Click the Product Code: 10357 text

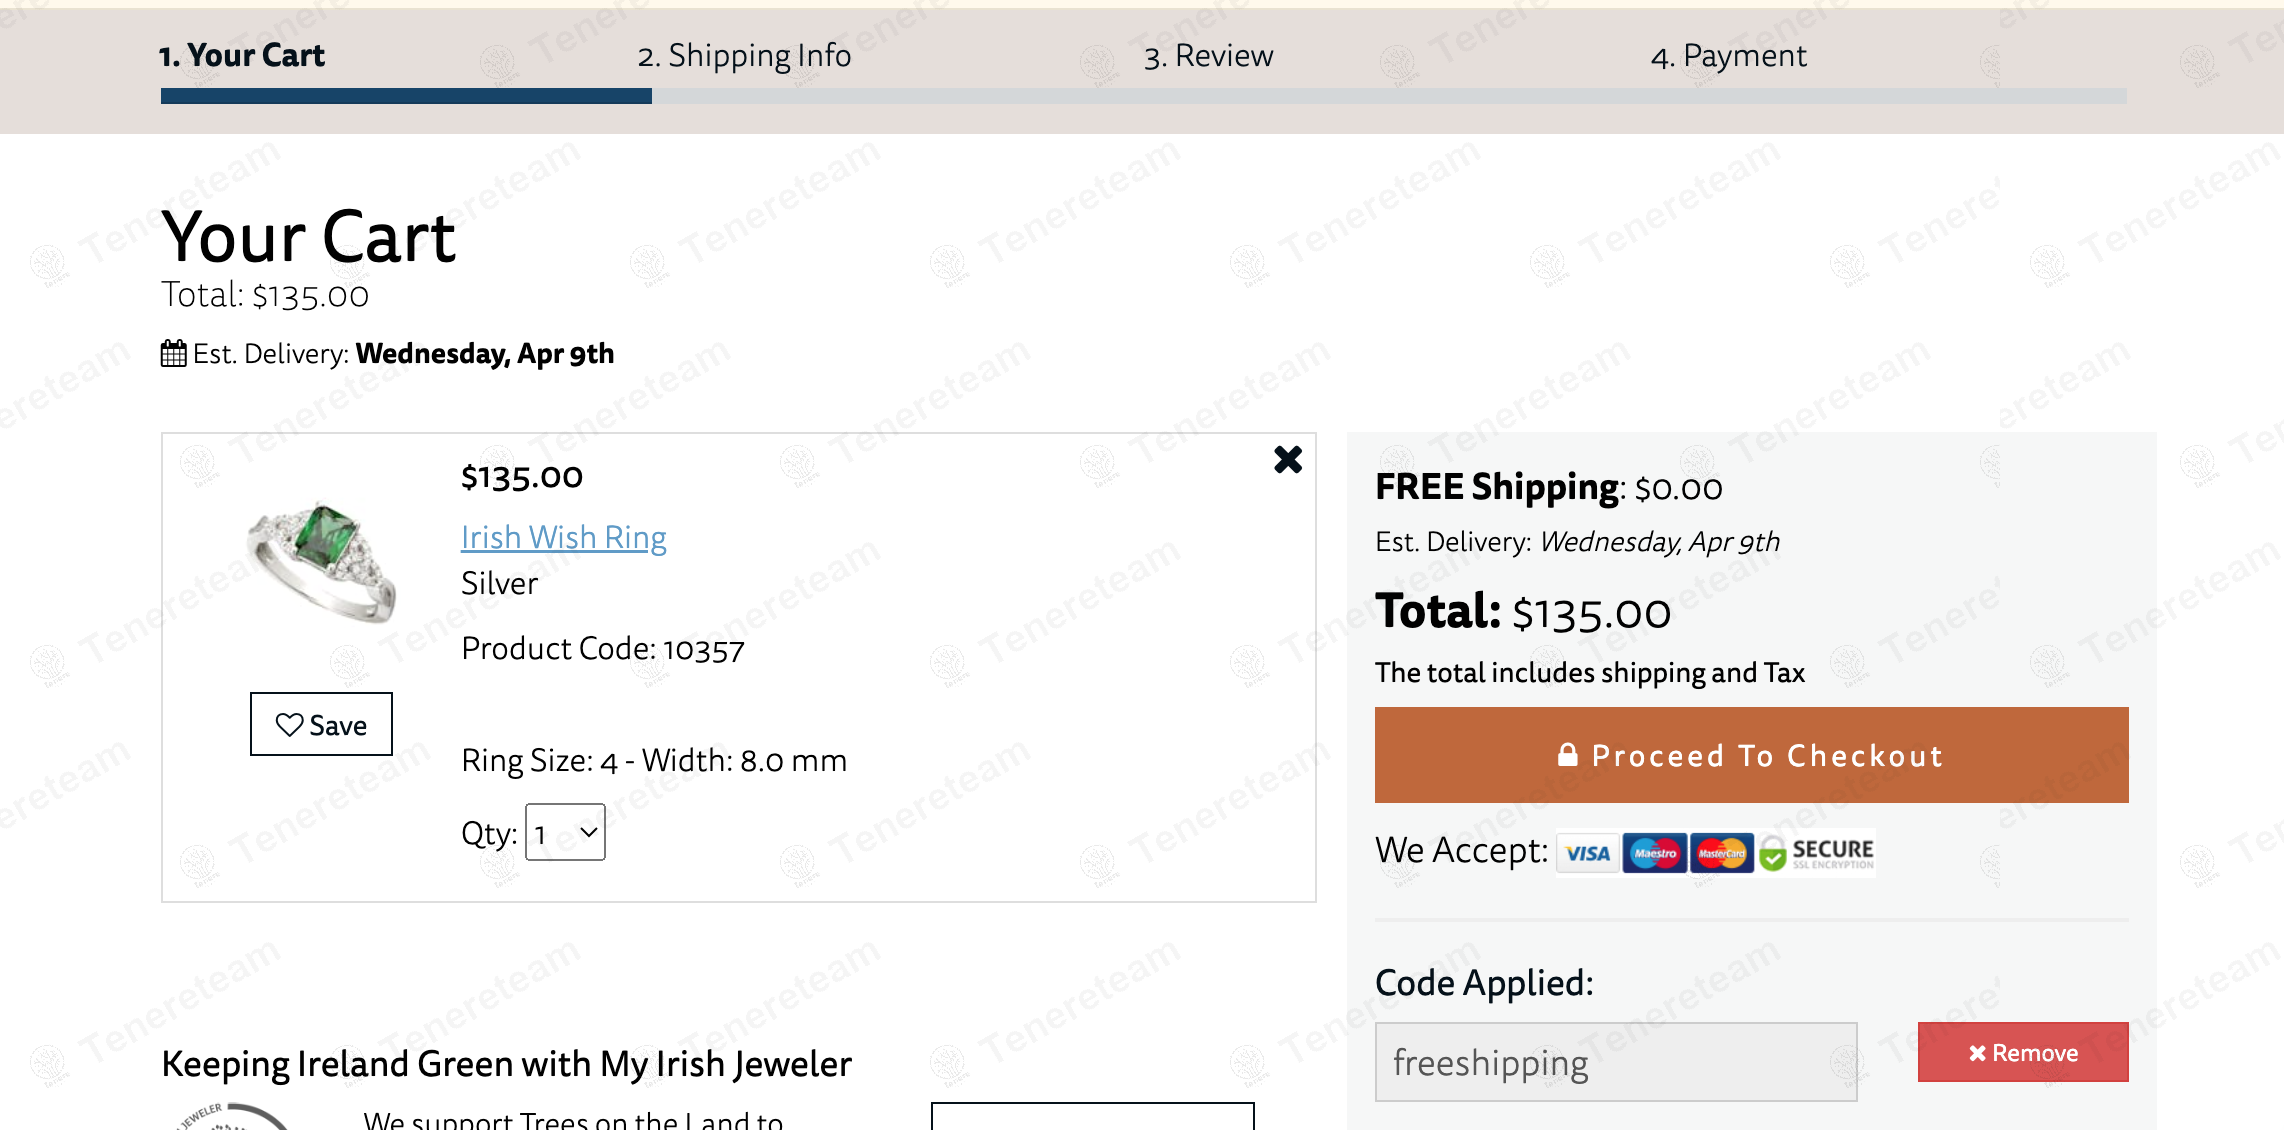(x=603, y=649)
